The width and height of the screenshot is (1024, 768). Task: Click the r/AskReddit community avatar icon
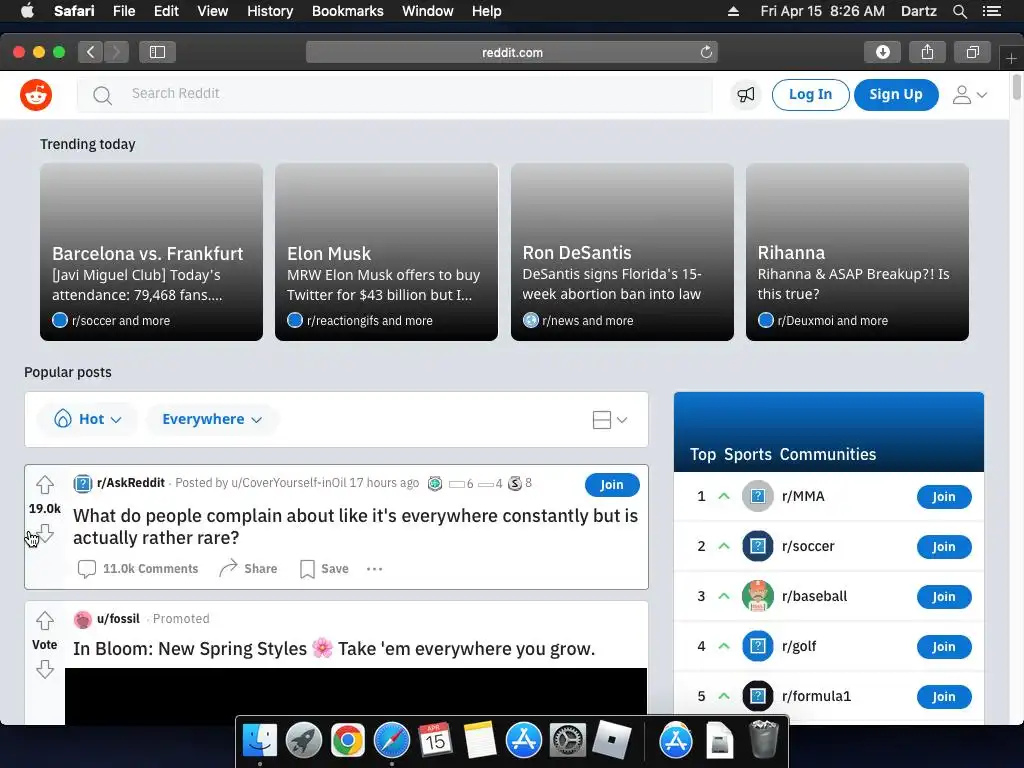tap(82, 483)
